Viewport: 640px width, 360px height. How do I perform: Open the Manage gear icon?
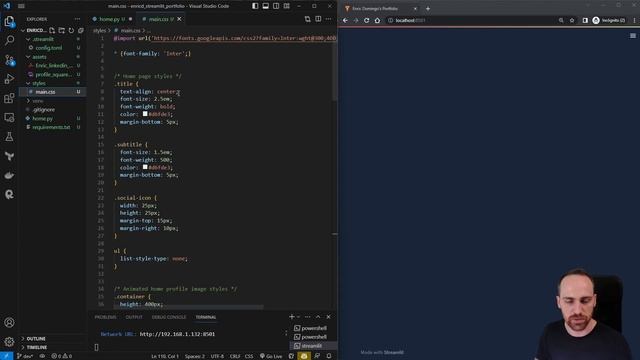point(9,342)
